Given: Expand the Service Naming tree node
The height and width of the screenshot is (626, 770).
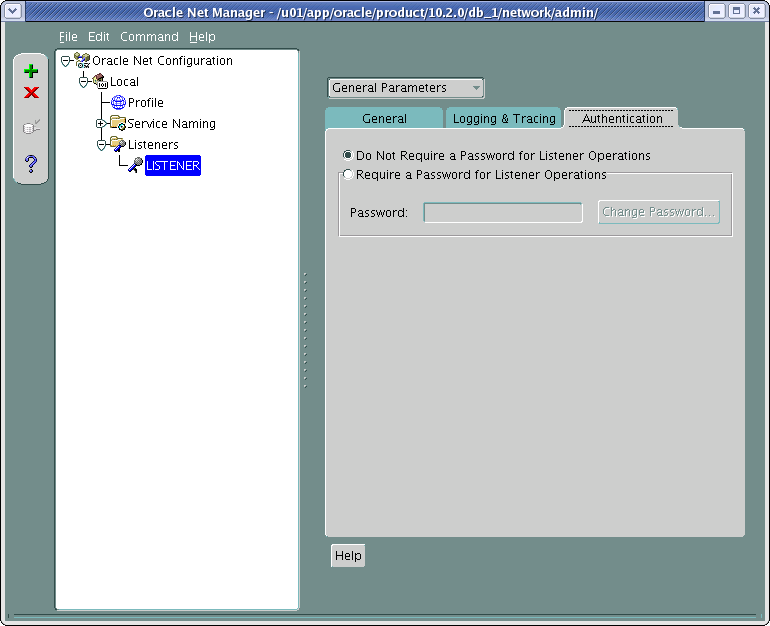Looking at the screenshot, I should tap(101, 124).
